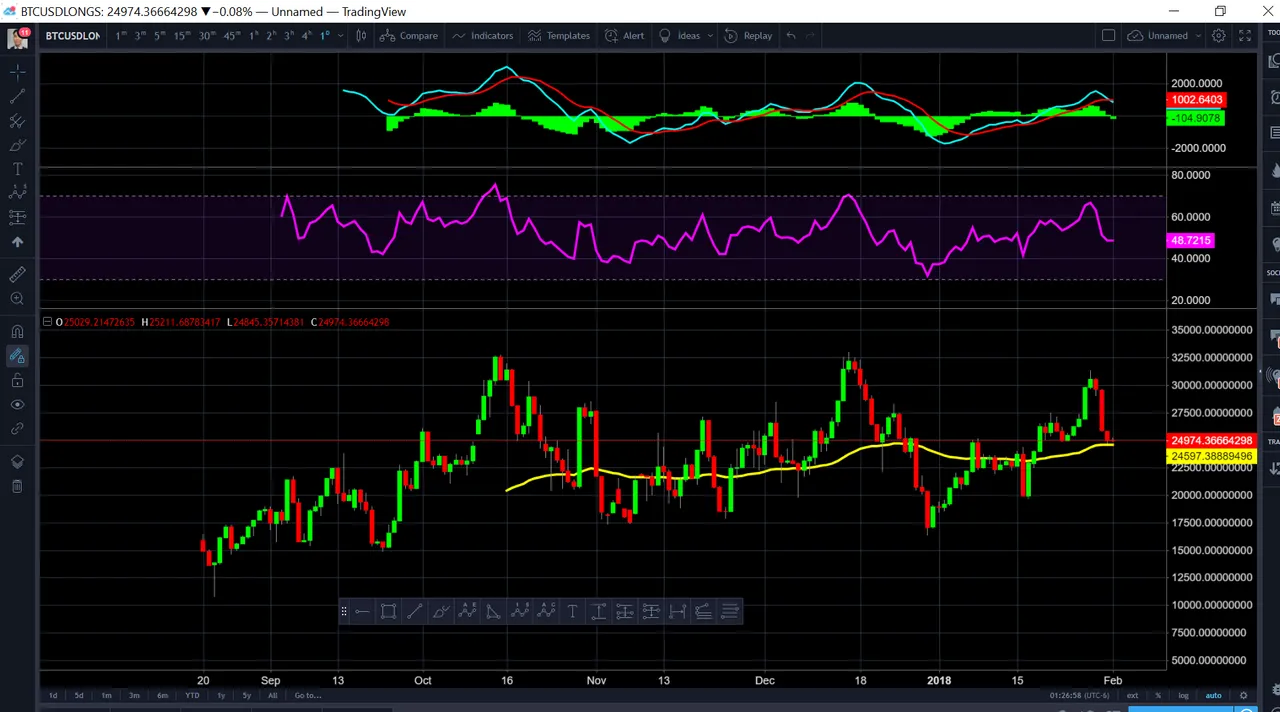Expand the timeframe interval dropdown arrow
The width and height of the screenshot is (1280, 712).
pyautogui.click(x=341, y=36)
